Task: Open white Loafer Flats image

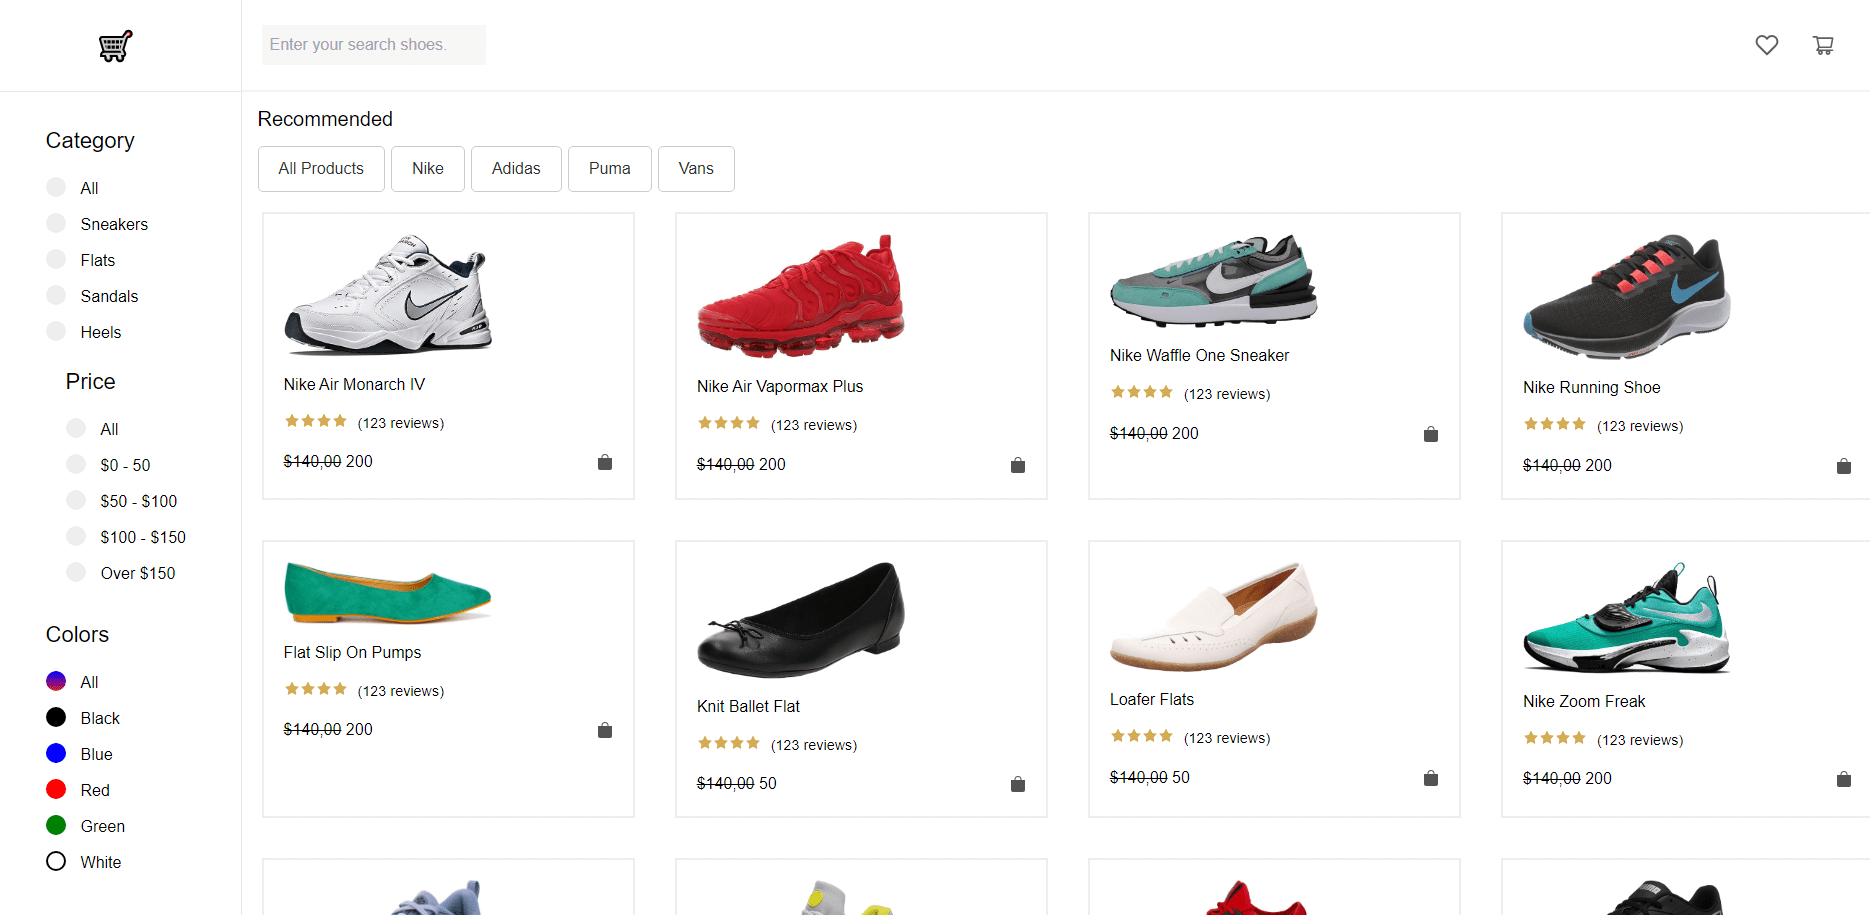Action: 1214,616
